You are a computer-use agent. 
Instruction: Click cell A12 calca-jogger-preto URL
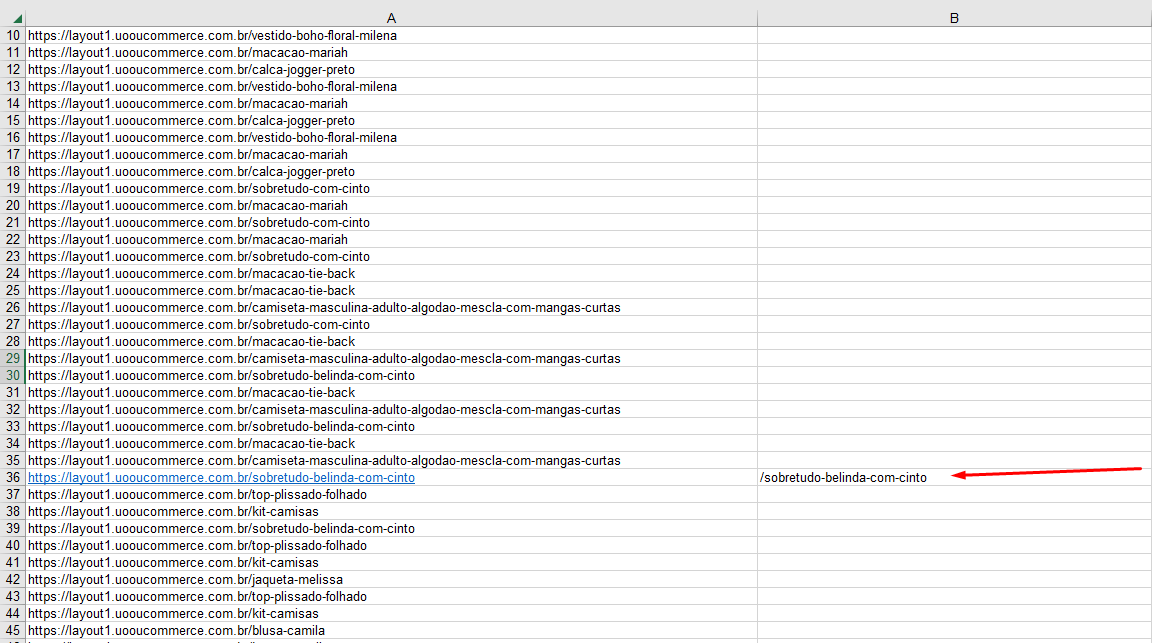point(391,70)
